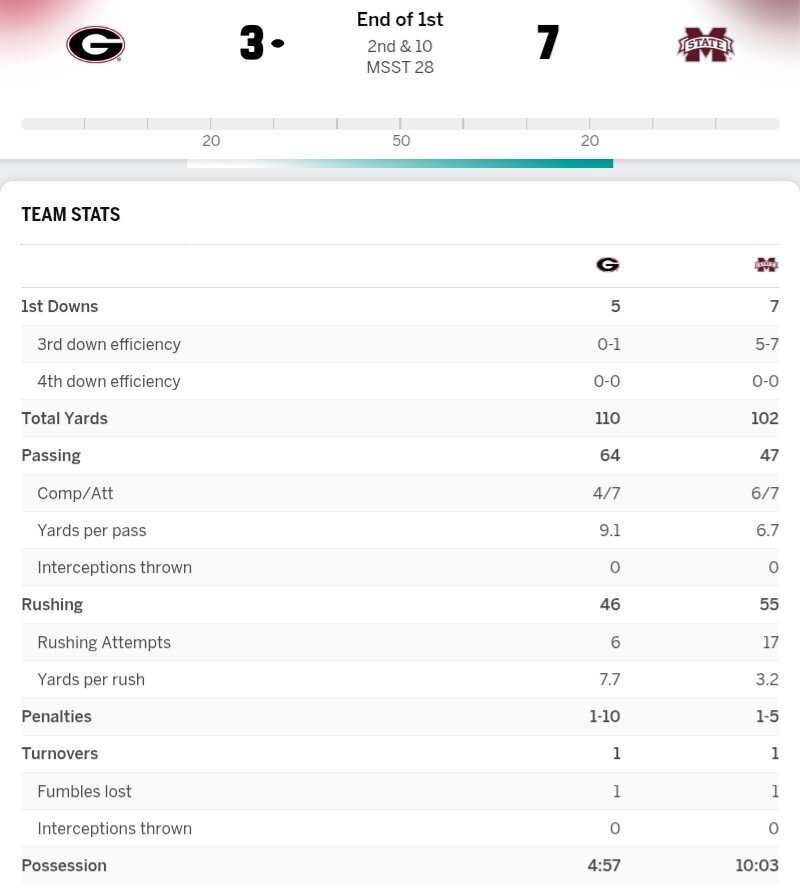
Task: Select the Penalties row label
Action: pos(56,717)
